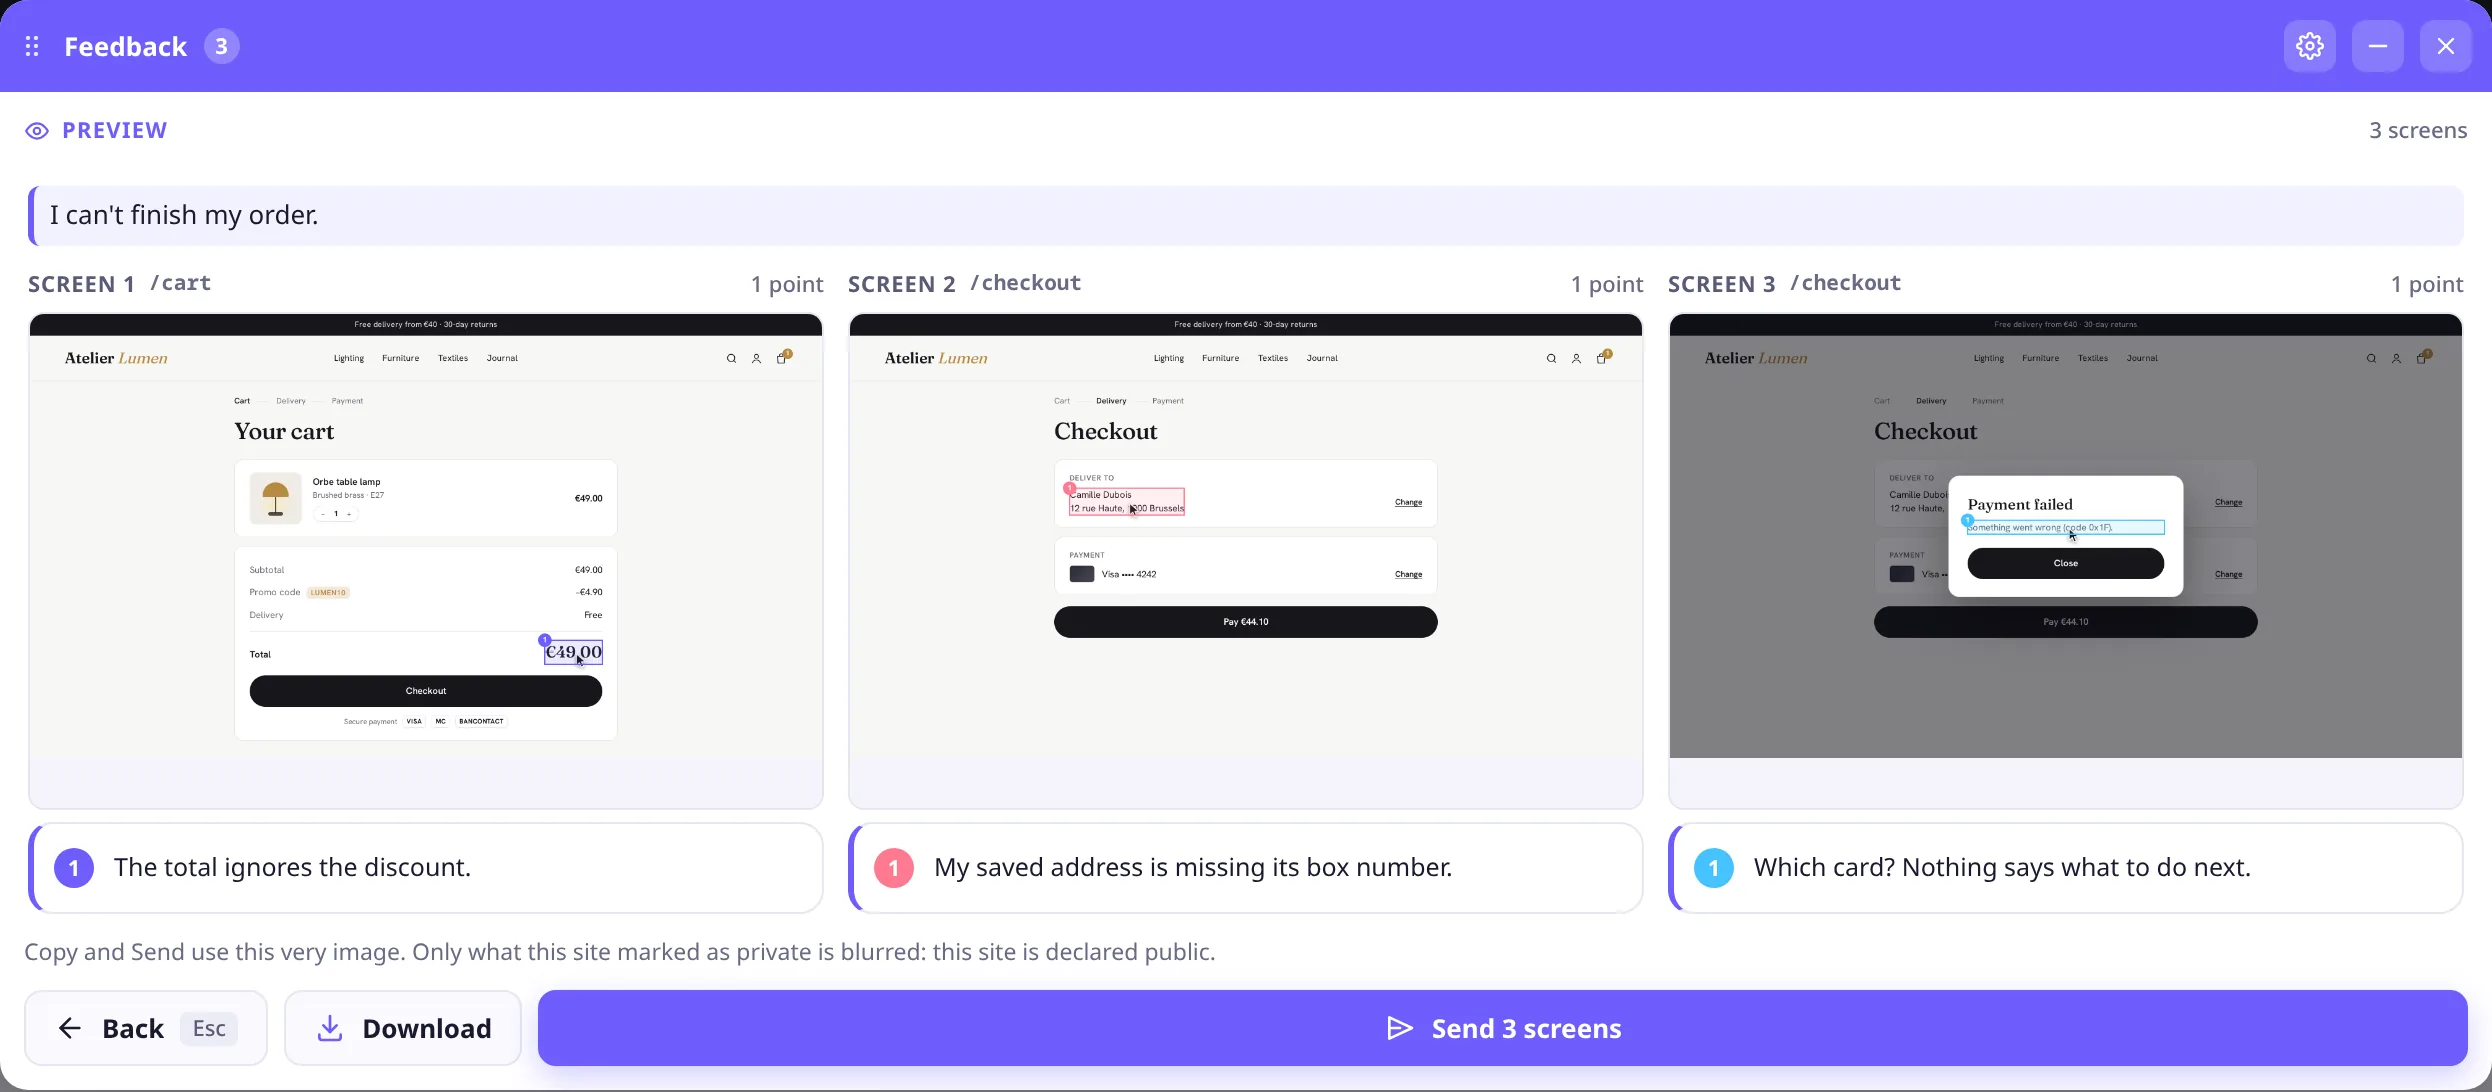Screen dimensions: 2492x1092
Task: Open the Screen 2 checkout screenshot thumbnail
Action: (1245, 561)
